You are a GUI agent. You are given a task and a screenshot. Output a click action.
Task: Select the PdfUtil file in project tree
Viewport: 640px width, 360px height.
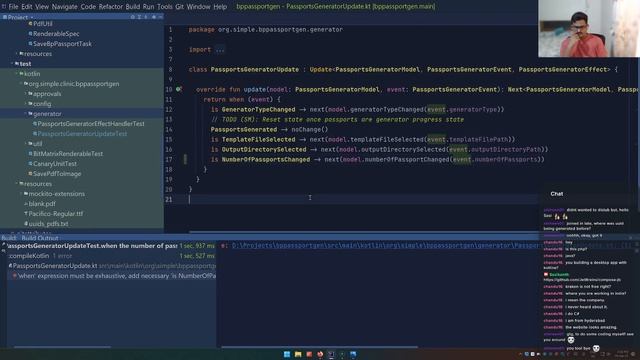(40, 24)
